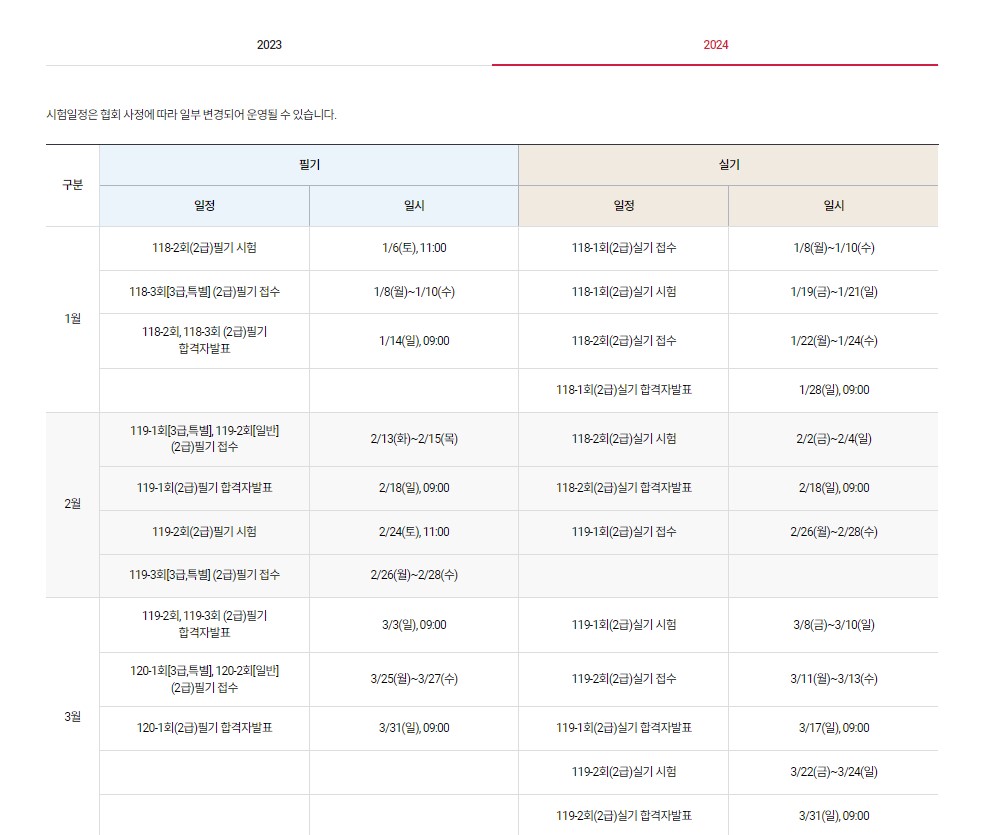This screenshot has height=835, width=998.
Task: Click the 119-2회(2급)필기 시험 entry
Action: (203, 532)
